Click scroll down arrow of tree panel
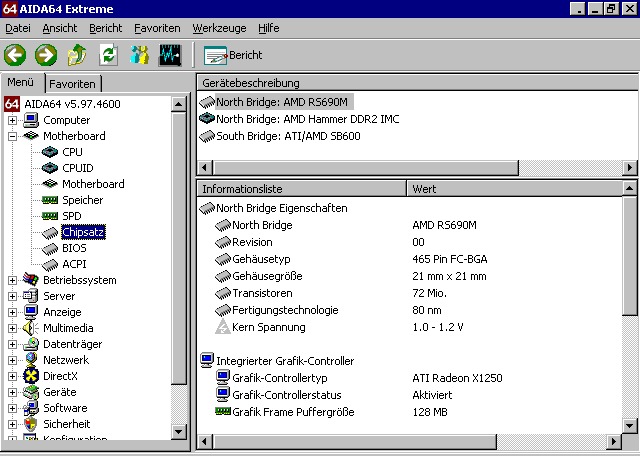The height and width of the screenshot is (456, 640). click(179, 431)
